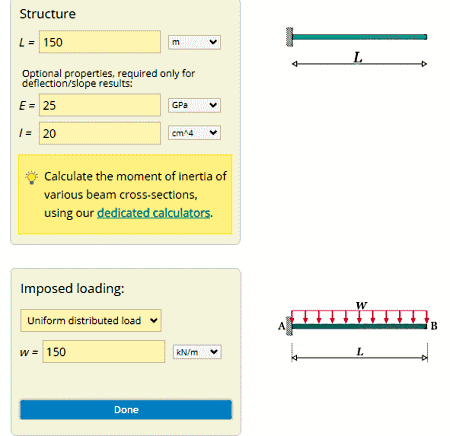Open the cm^4 unit dropdown for I
This screenshot has height=436, width=450.
click(194, 133)
